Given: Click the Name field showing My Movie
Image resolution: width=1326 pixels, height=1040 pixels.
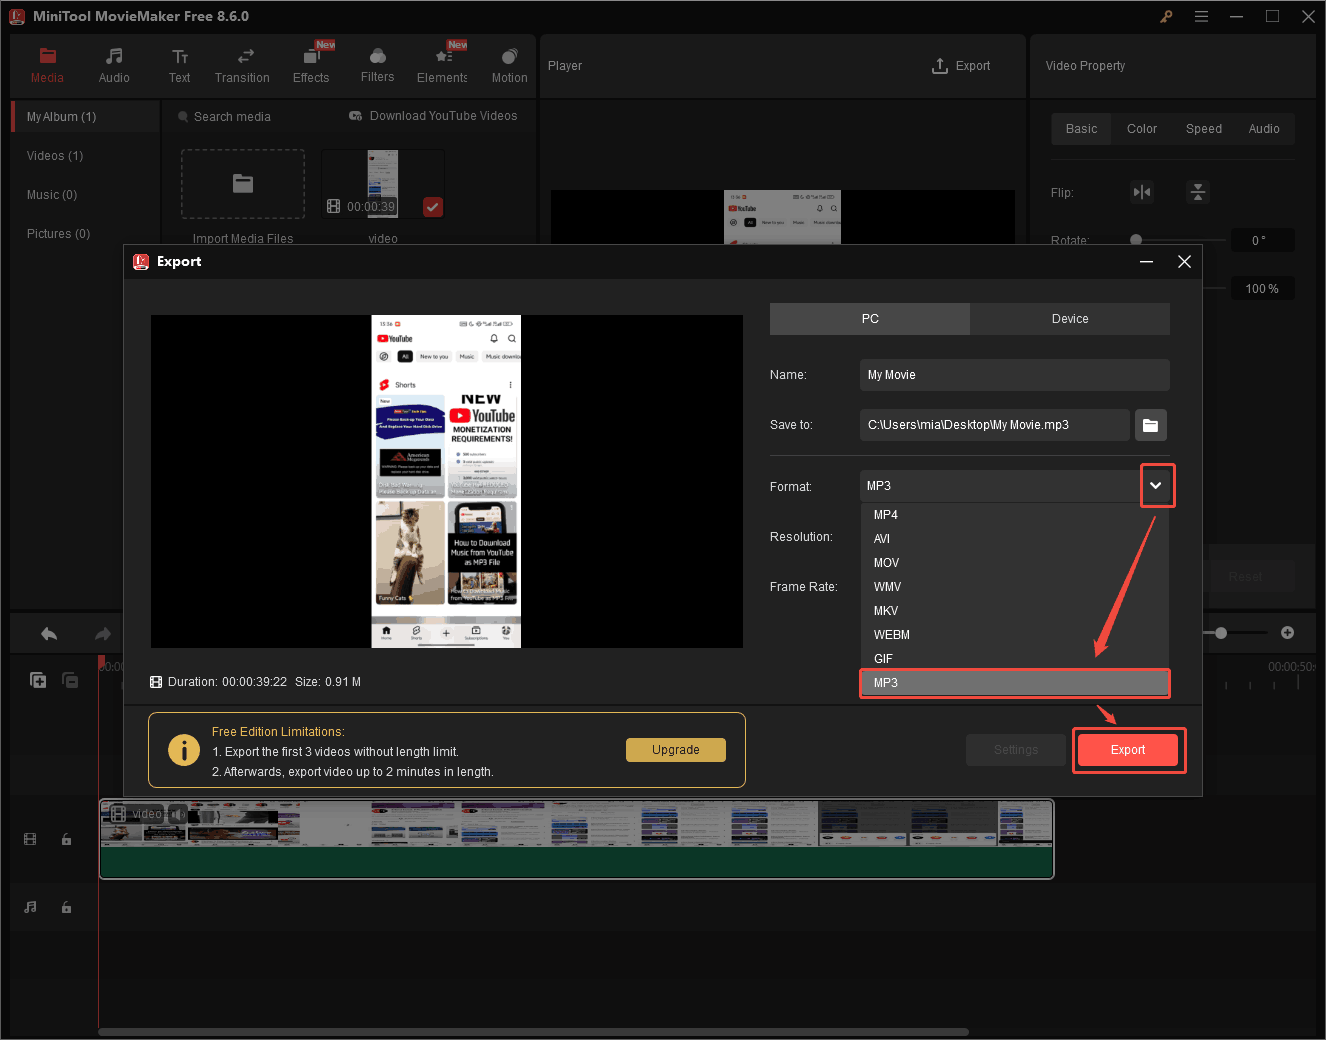Looking at the screenshot, I should 1014,375.
